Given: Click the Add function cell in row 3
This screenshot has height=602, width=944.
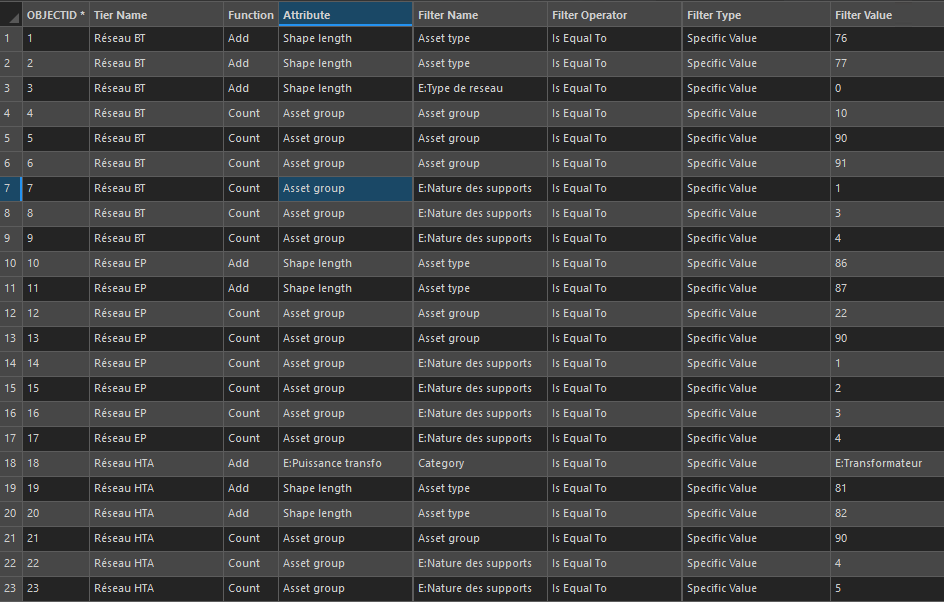Looking at the screenshot, I should click(251, 88).
